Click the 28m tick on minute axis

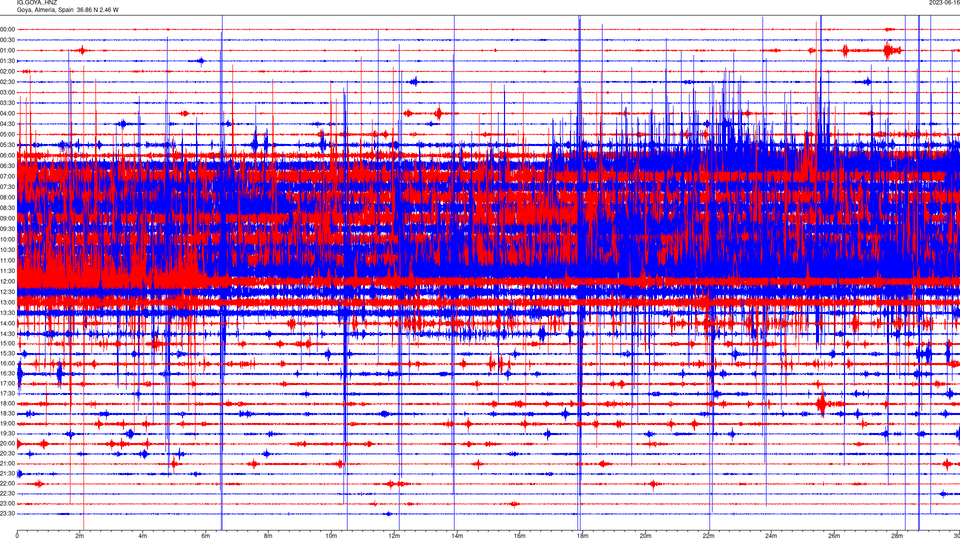(897, 536)
